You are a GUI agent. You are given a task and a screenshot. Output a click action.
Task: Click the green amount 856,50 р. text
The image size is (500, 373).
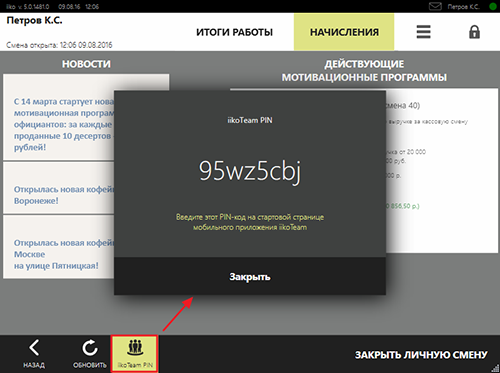[403, 206]
